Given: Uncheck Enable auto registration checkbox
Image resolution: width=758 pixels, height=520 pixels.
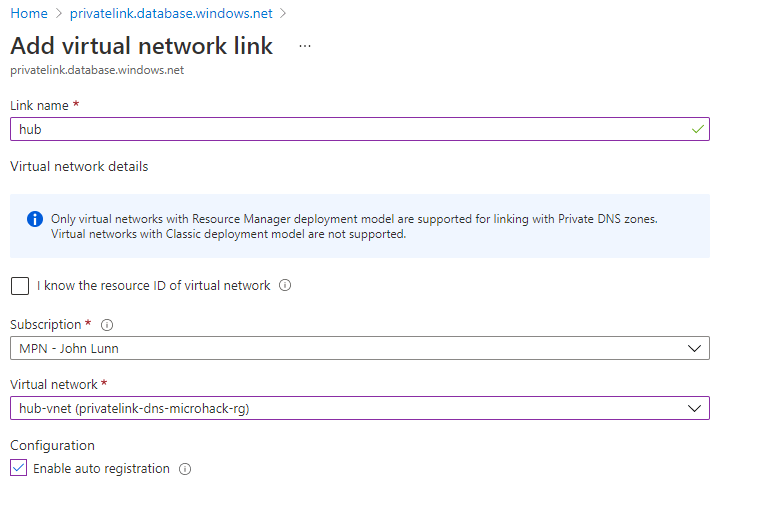Looking at the screenshot, I should [18, 468].
